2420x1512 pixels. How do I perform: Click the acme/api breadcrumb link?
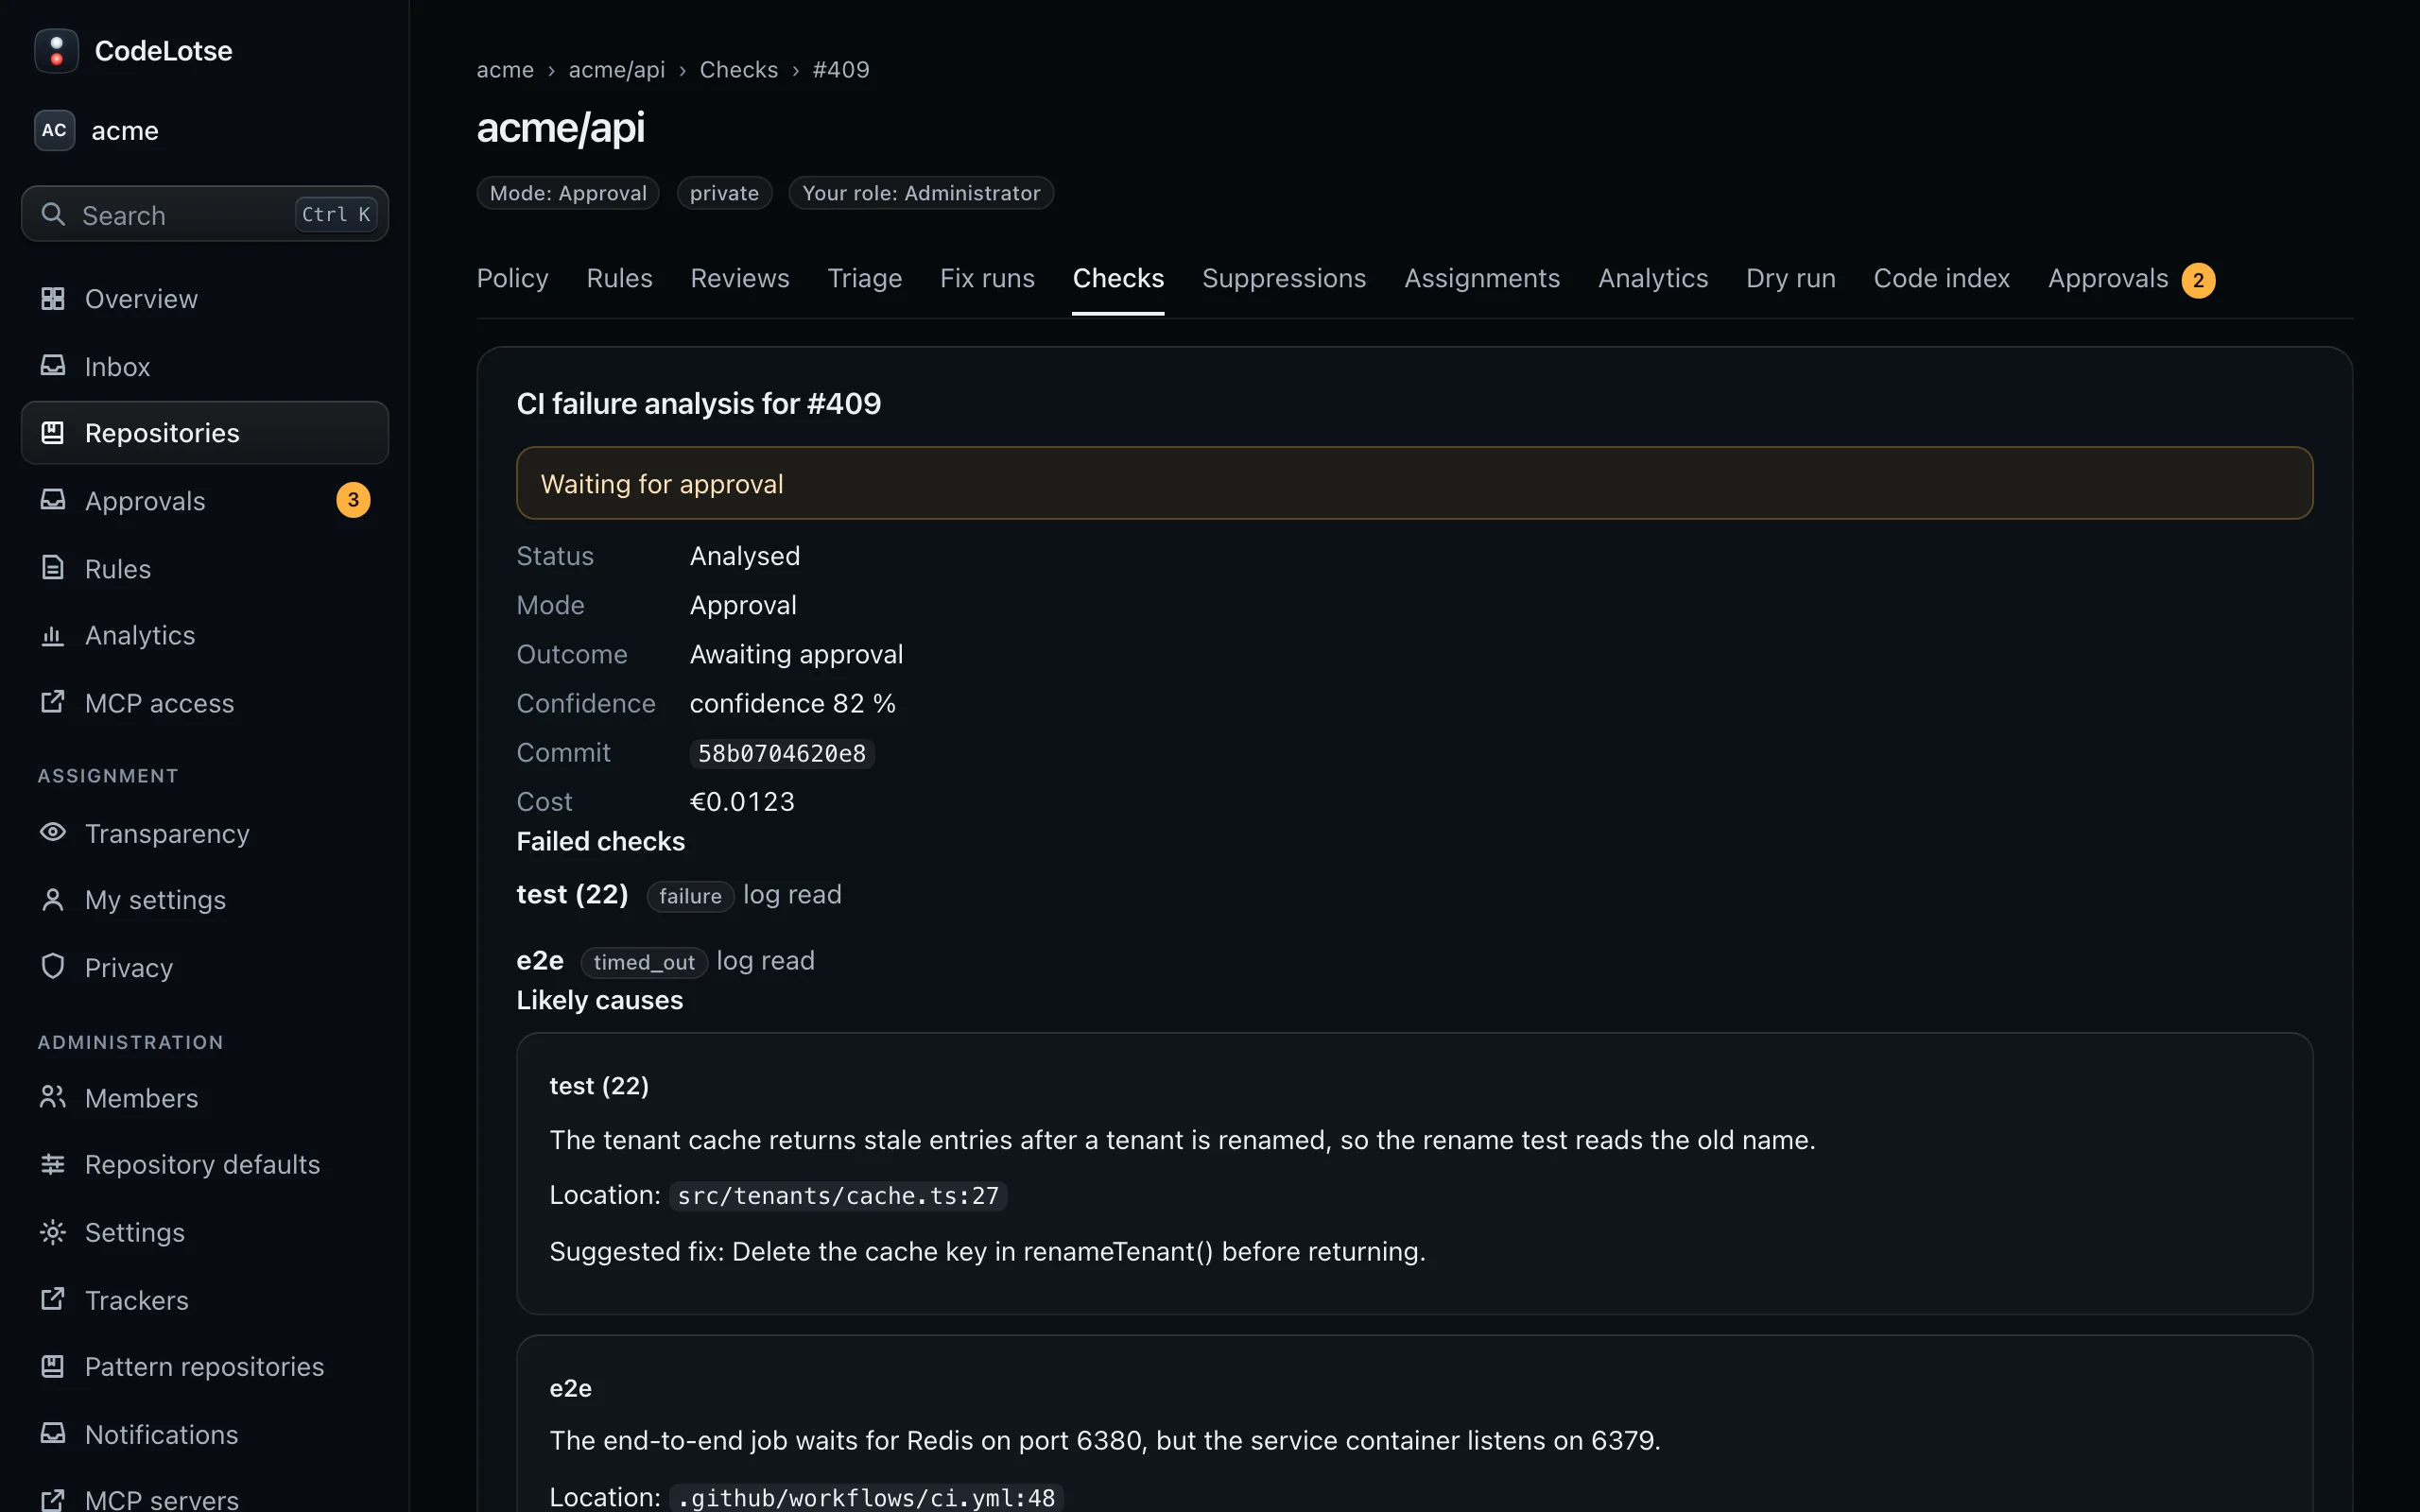616,70
